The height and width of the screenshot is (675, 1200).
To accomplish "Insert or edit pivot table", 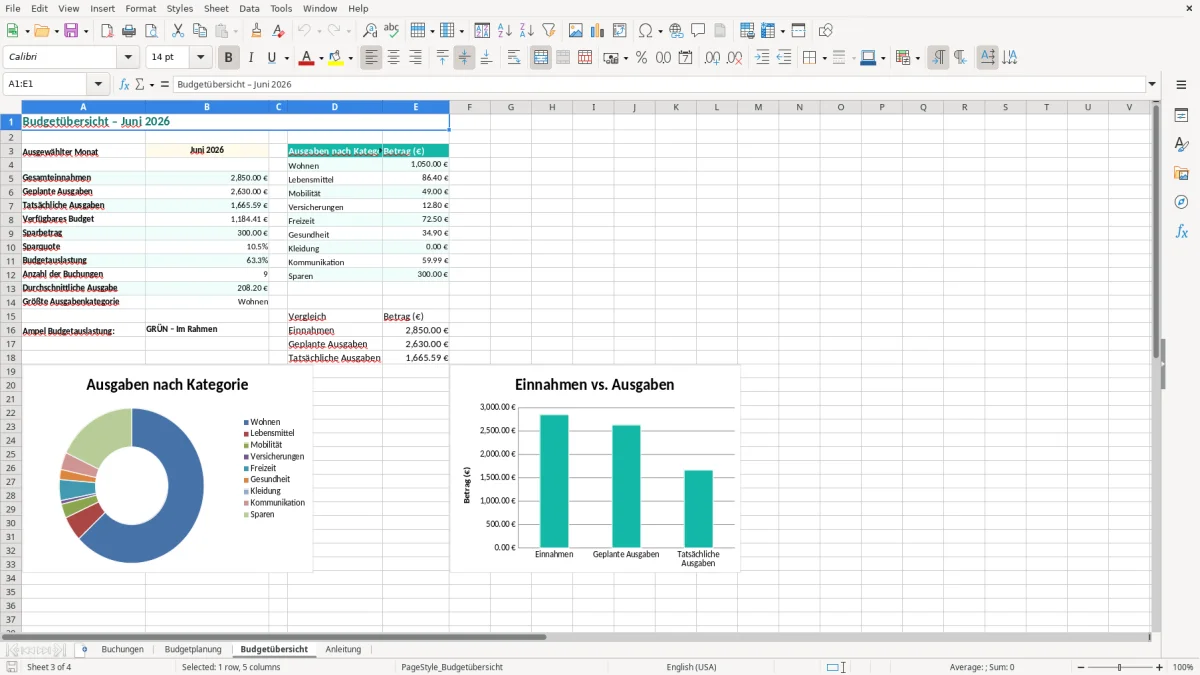I will pos(620,31).
